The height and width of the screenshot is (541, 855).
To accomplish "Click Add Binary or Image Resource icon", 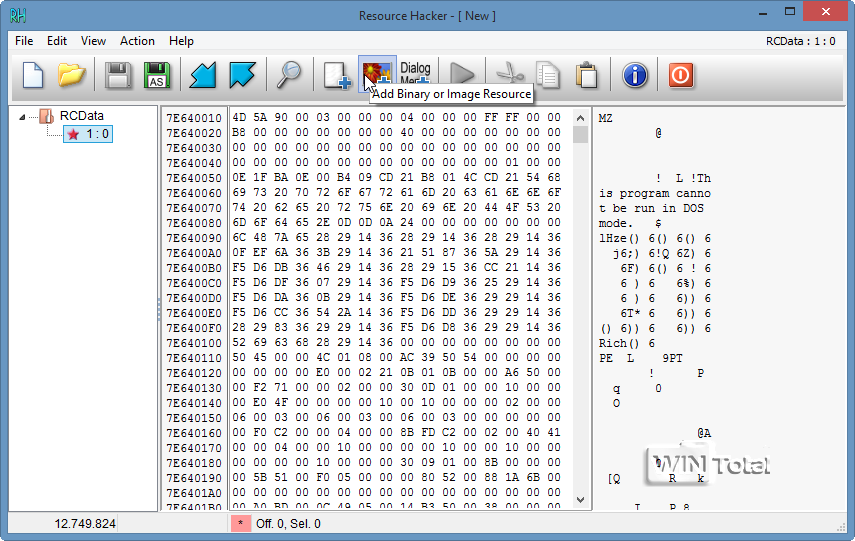I will (x=377, y=74).
